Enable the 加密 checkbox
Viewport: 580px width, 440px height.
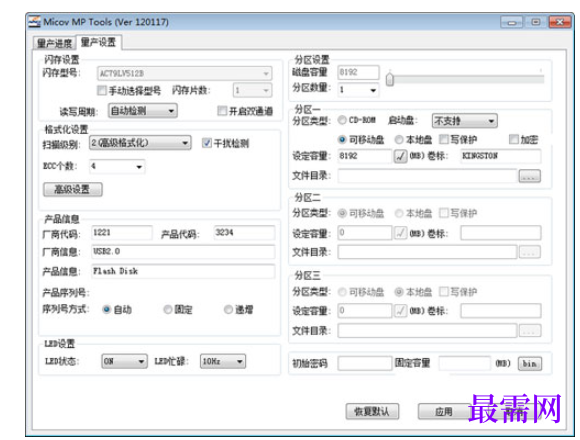click(x=513, y=139)
